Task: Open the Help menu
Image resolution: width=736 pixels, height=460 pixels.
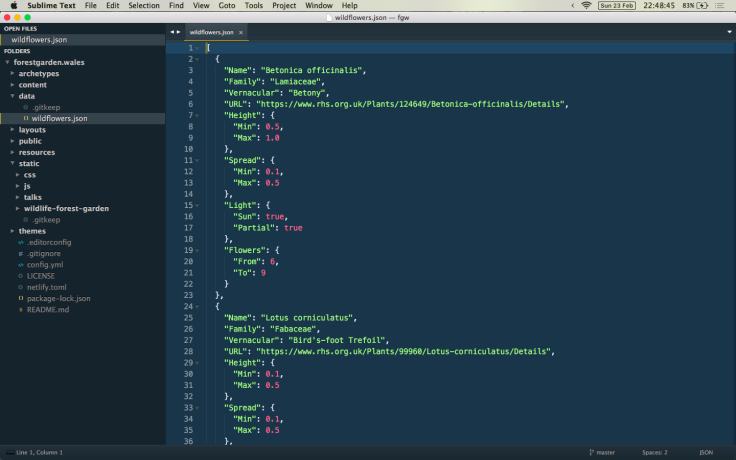Action: coord(350,6)
